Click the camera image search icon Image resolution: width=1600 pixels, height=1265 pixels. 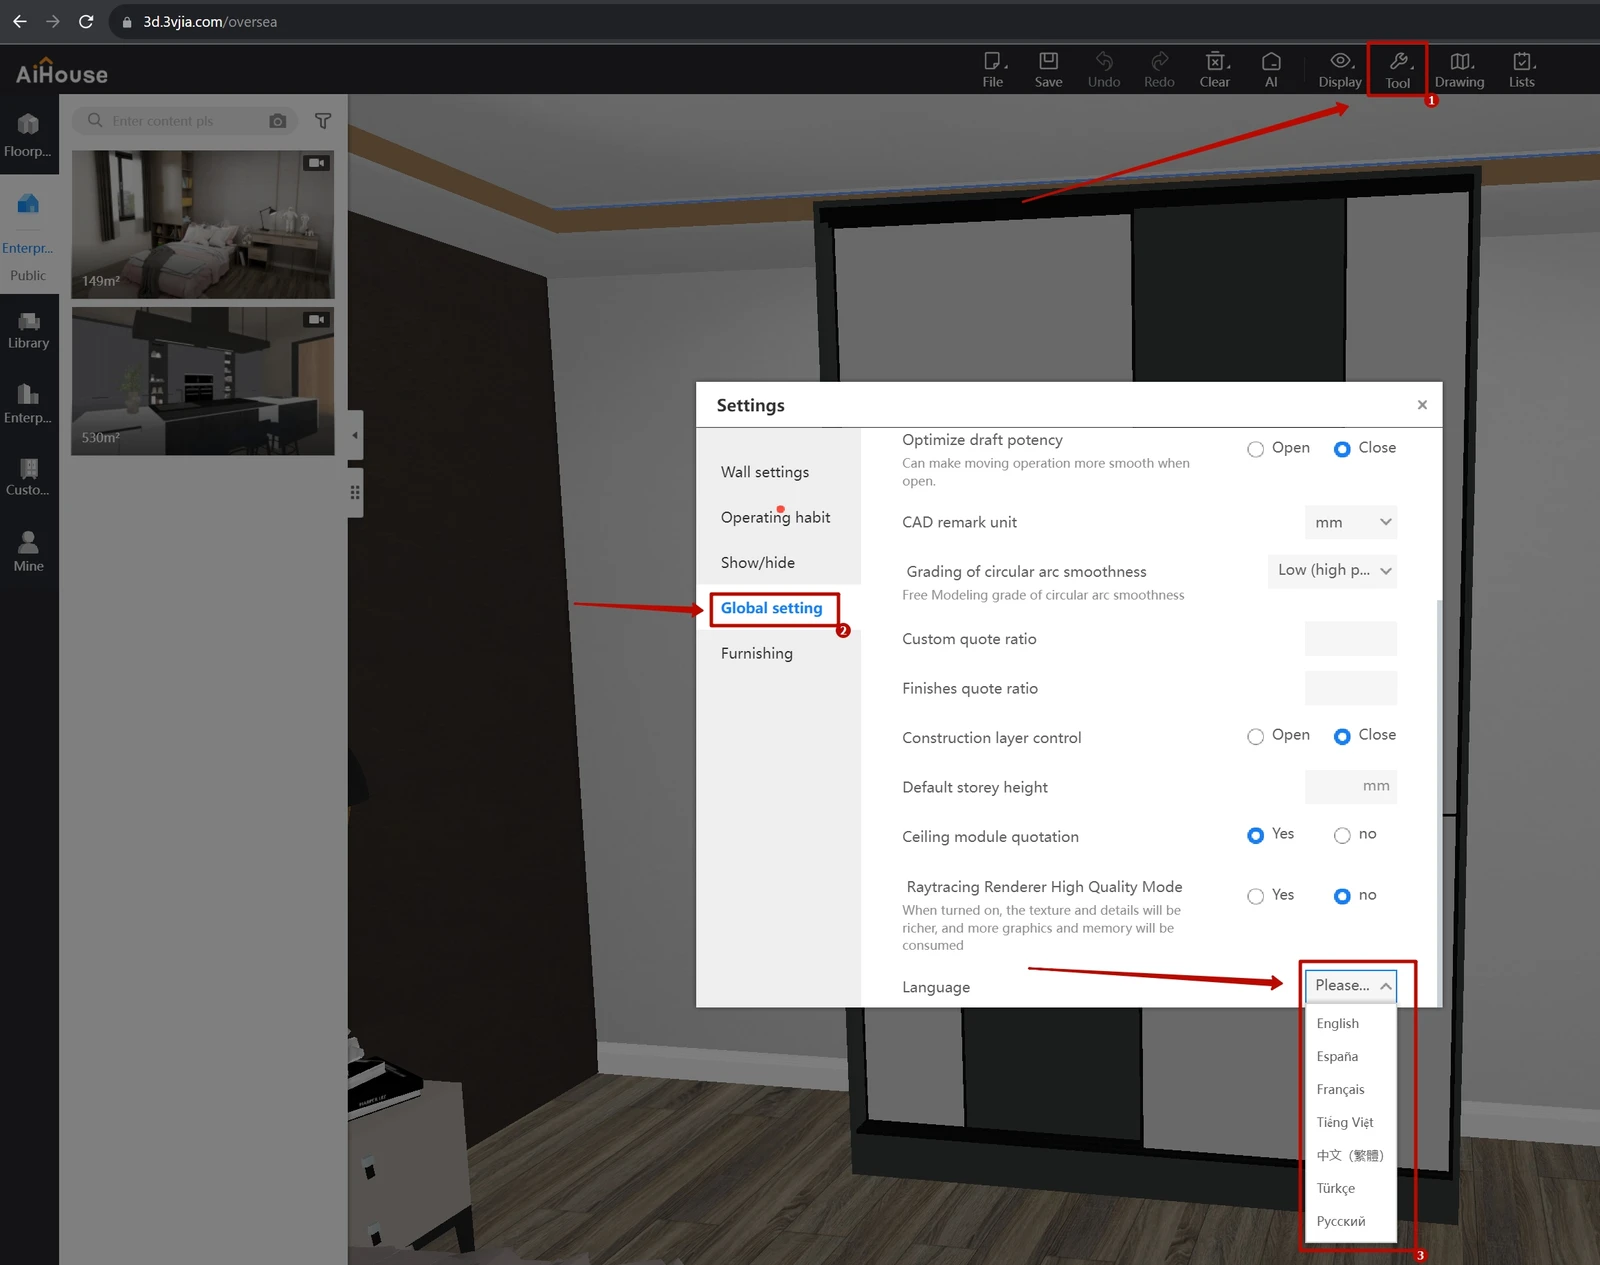point(278,121)
